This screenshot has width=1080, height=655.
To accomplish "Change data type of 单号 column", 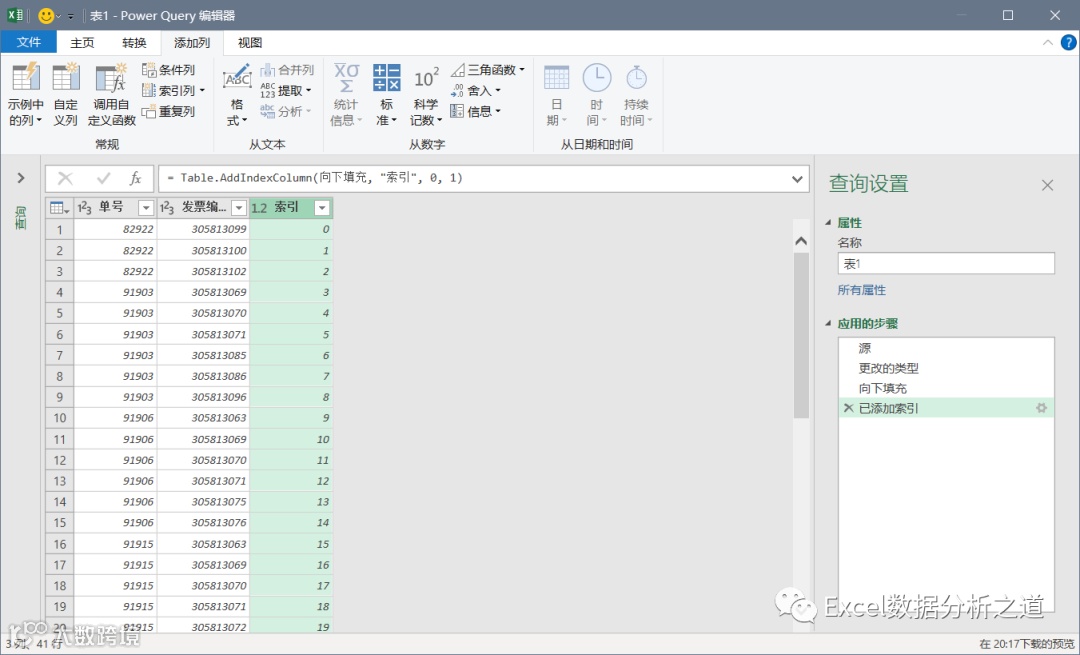I will point(84,207).
